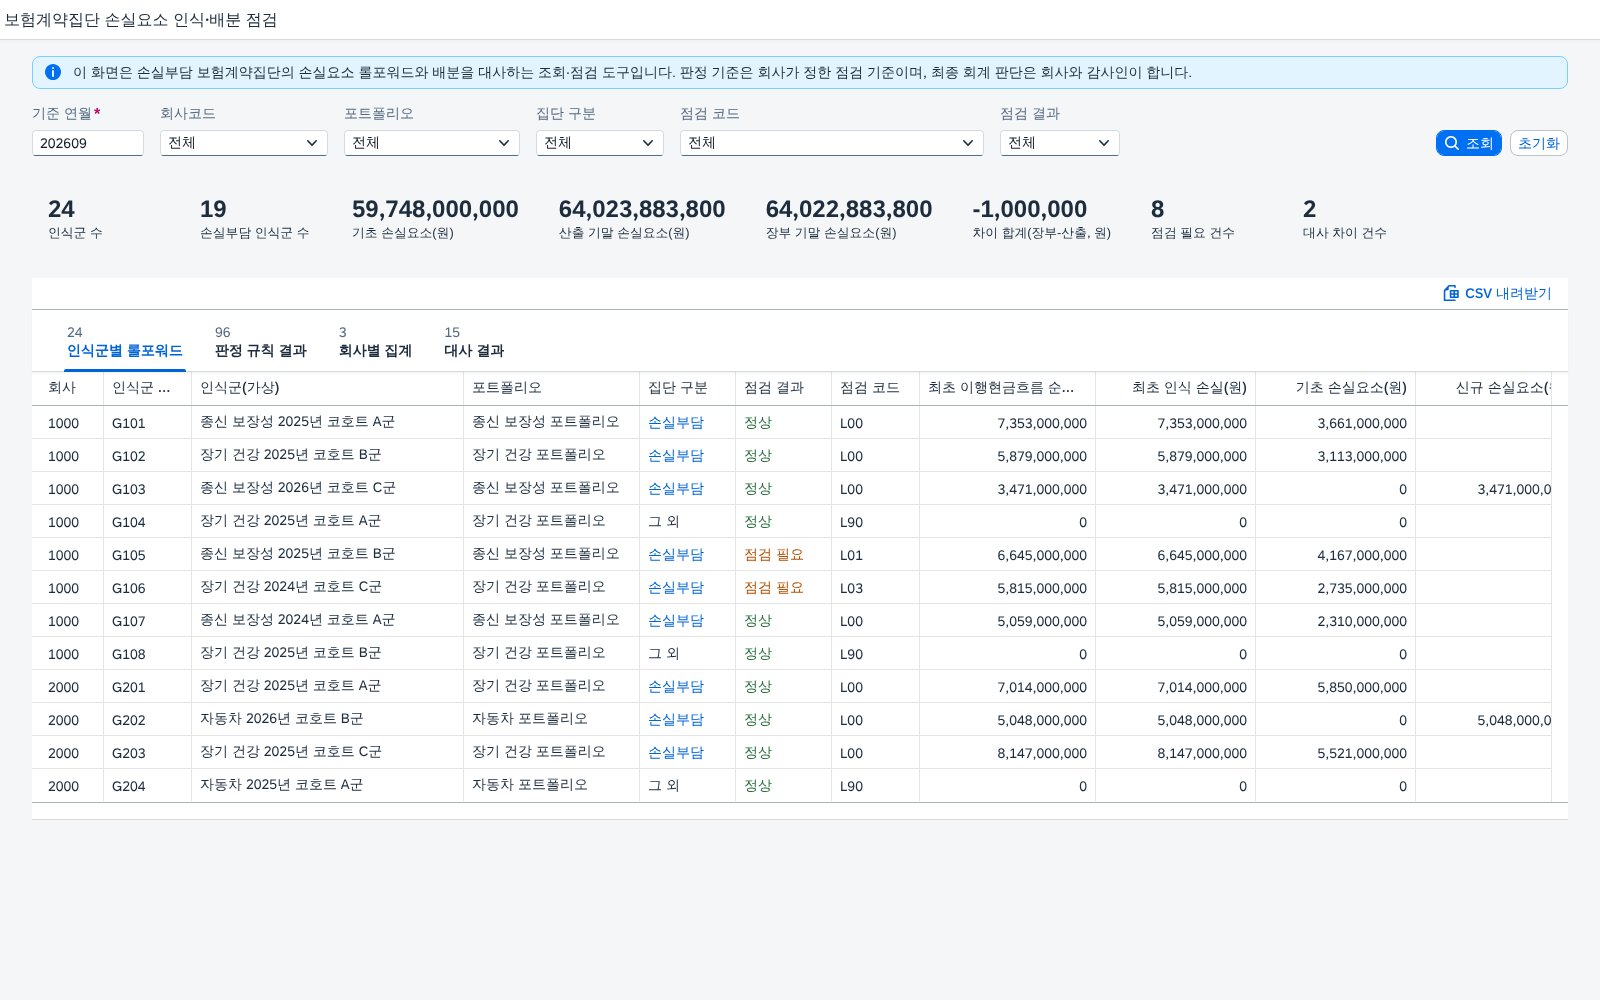This screenshot has height=1000, width=1600.
Task: Click the 점검 결과 column header
Action: pyautogui.click(x=784, y=388)
